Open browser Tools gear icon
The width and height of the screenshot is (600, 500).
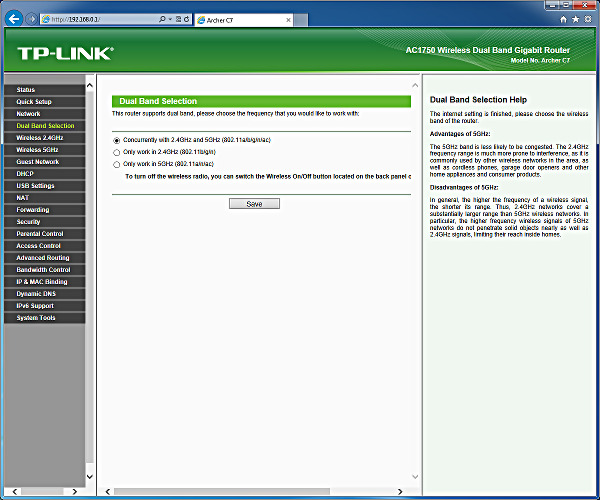588,19
